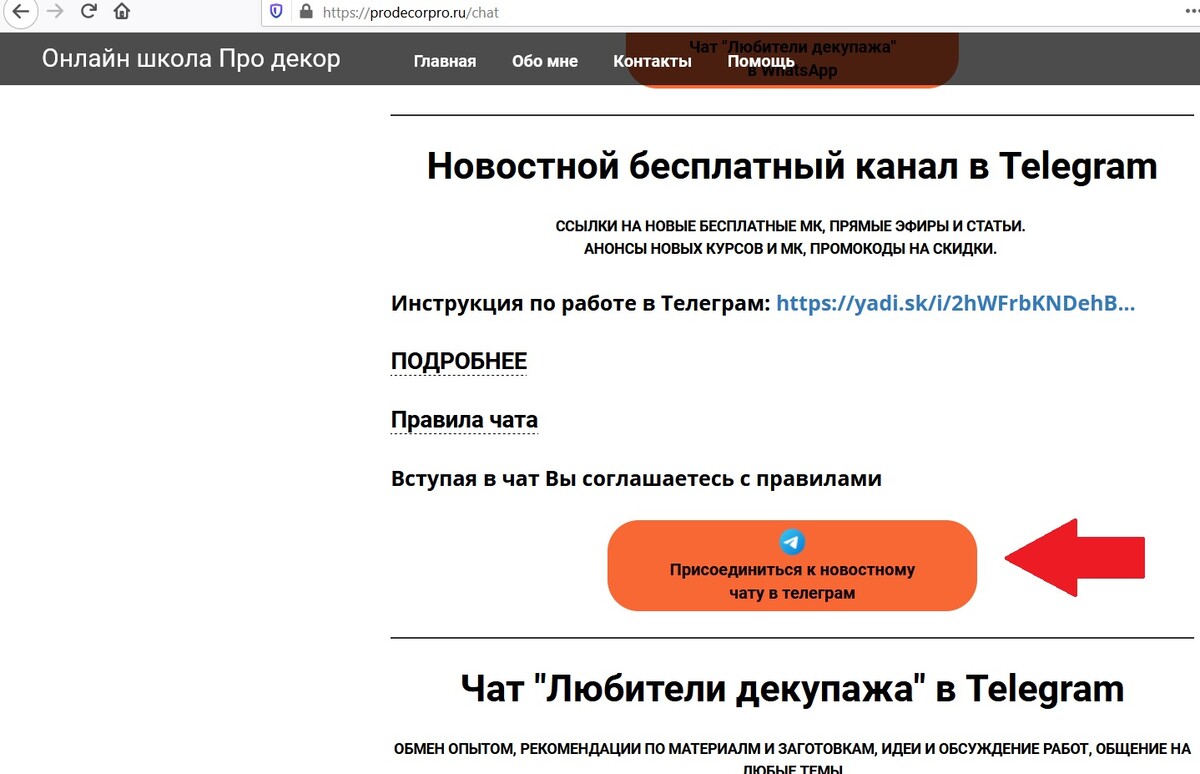This screenshot has height=774, width=1200.
Task: Click "Присоединиться к новостному чату в телеграм" button
Action: click(x=792, y=565)
